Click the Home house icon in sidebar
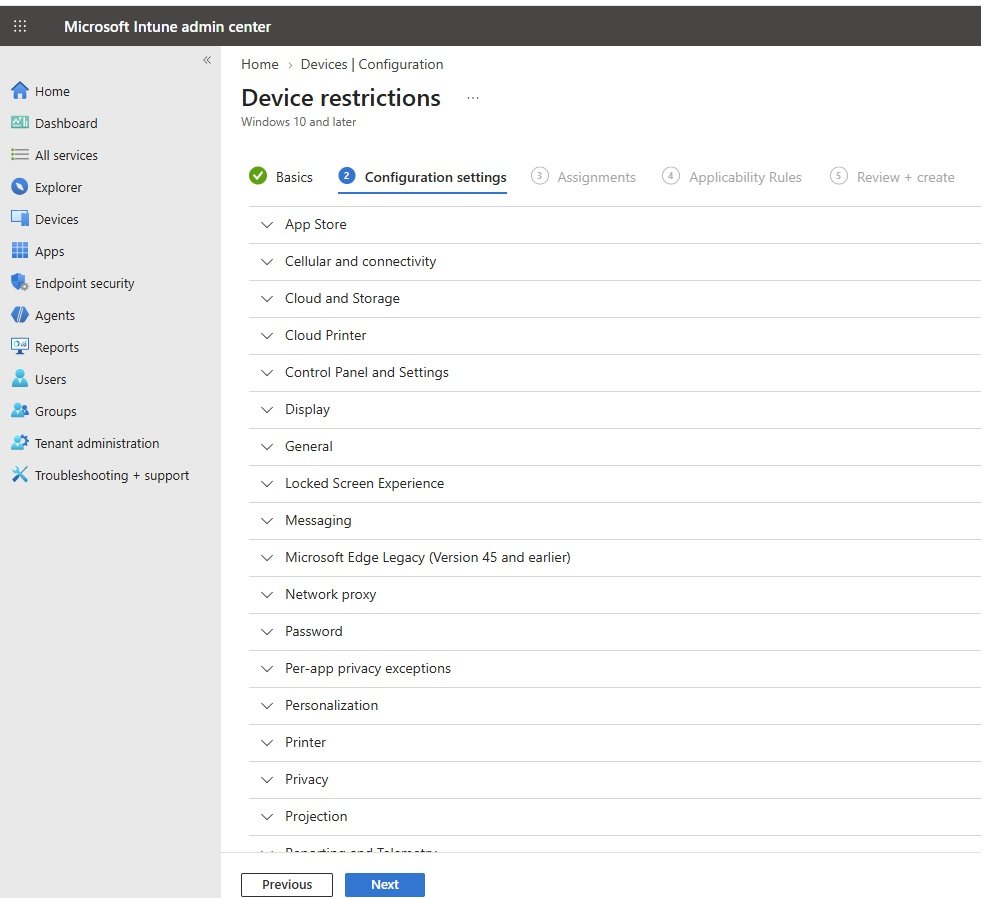 (20, 91)
